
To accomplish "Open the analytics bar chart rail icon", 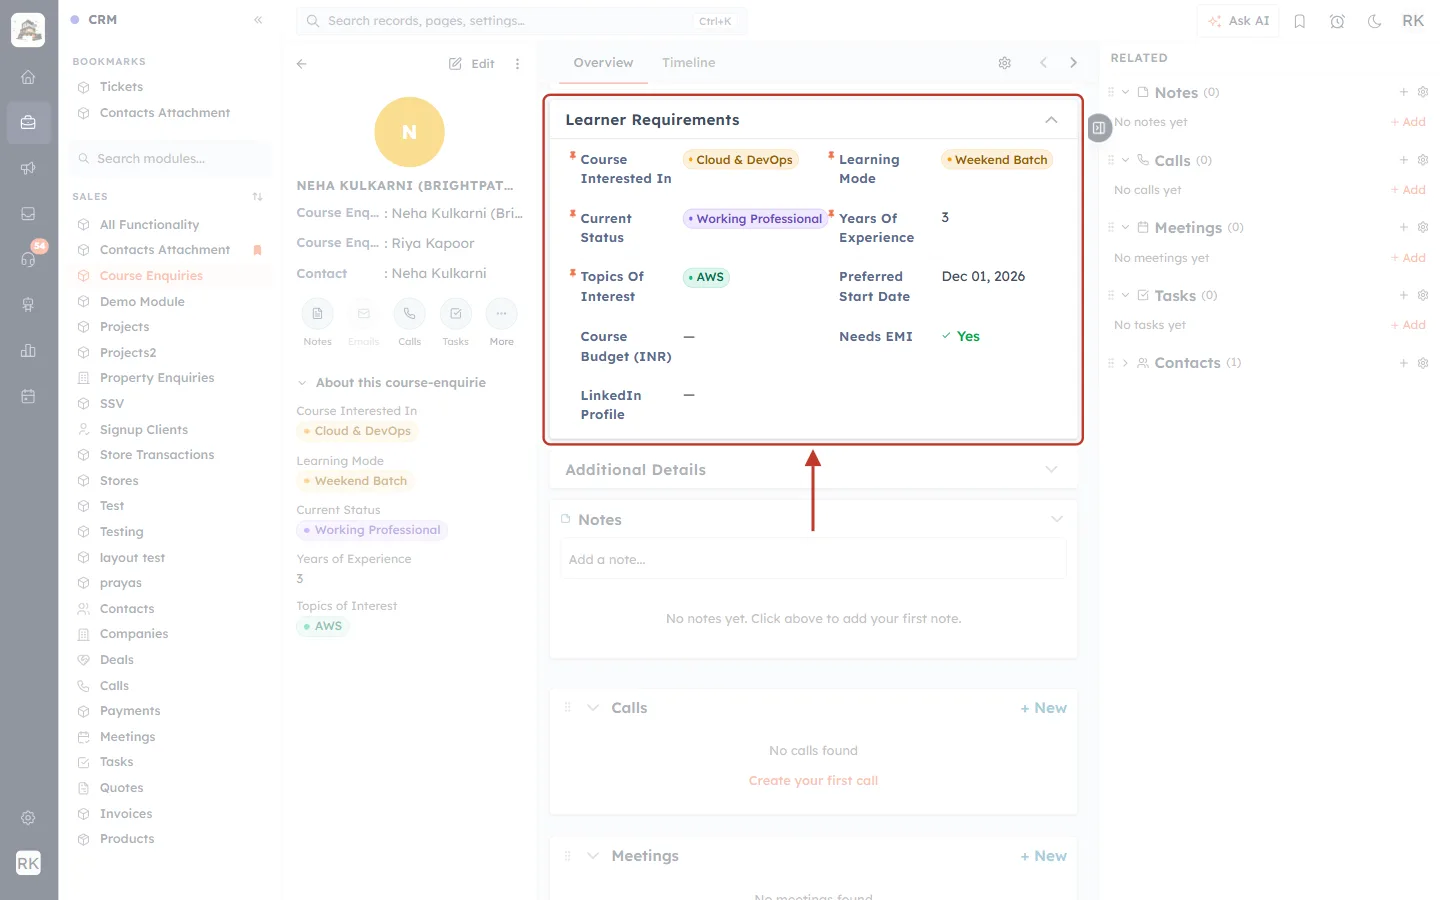I will (x=28, y=351).
